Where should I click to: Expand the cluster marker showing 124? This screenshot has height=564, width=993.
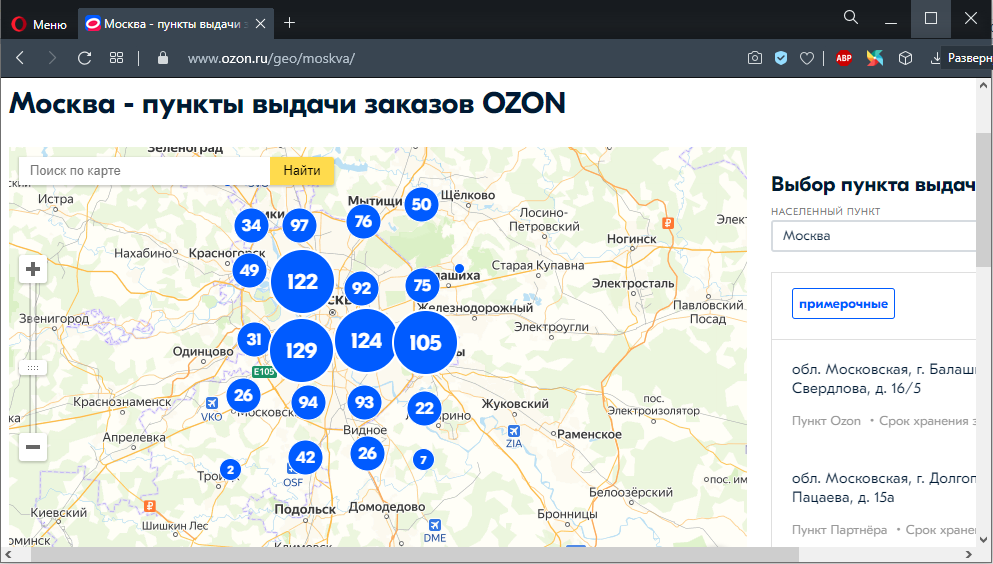click(366, 341)
